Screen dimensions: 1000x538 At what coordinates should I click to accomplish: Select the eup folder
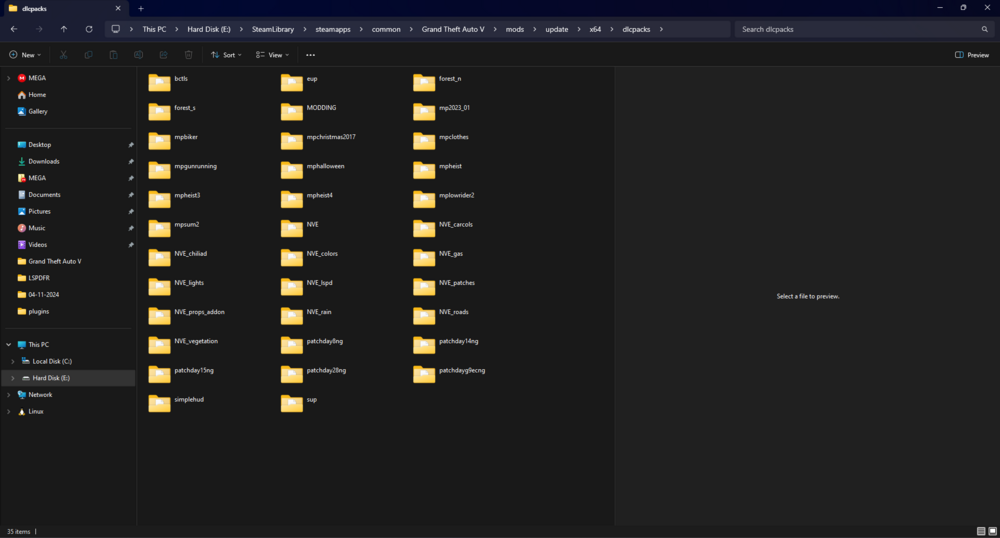tap(300, 82)
